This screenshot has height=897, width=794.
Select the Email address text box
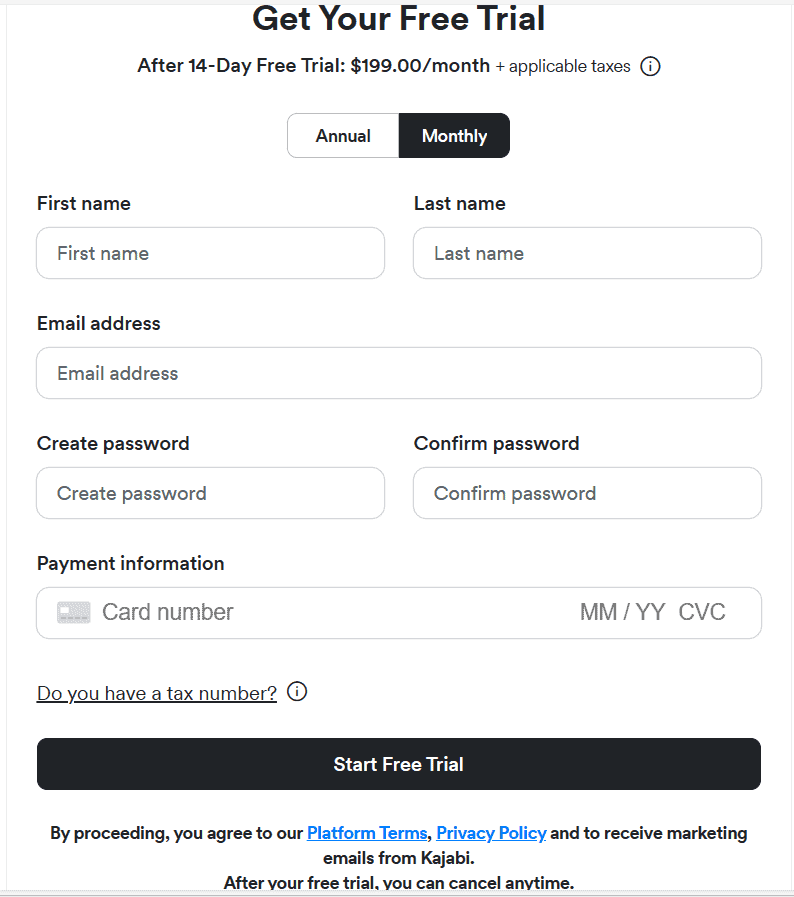(x=398, y=373)
